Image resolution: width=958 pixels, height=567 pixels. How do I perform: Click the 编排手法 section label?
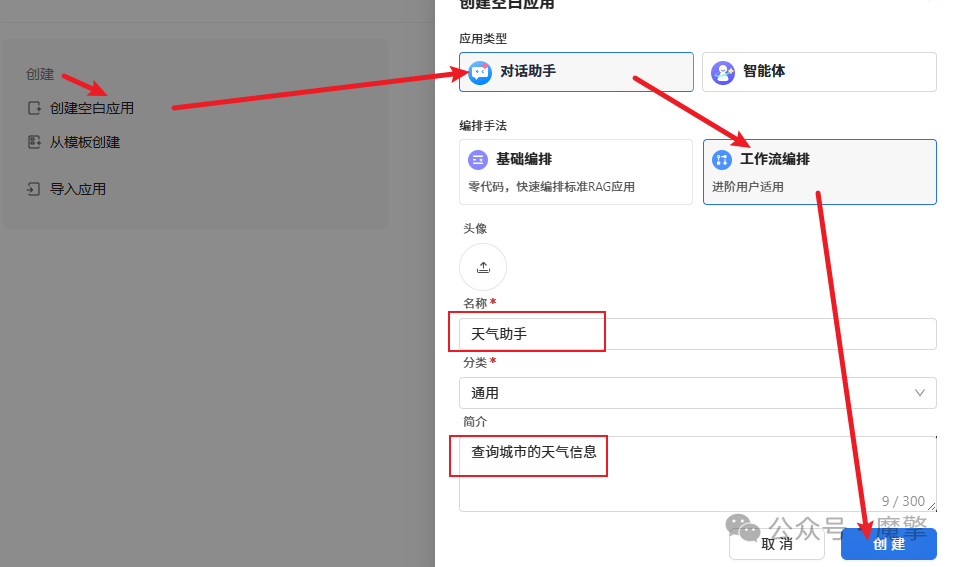[483, 126]
